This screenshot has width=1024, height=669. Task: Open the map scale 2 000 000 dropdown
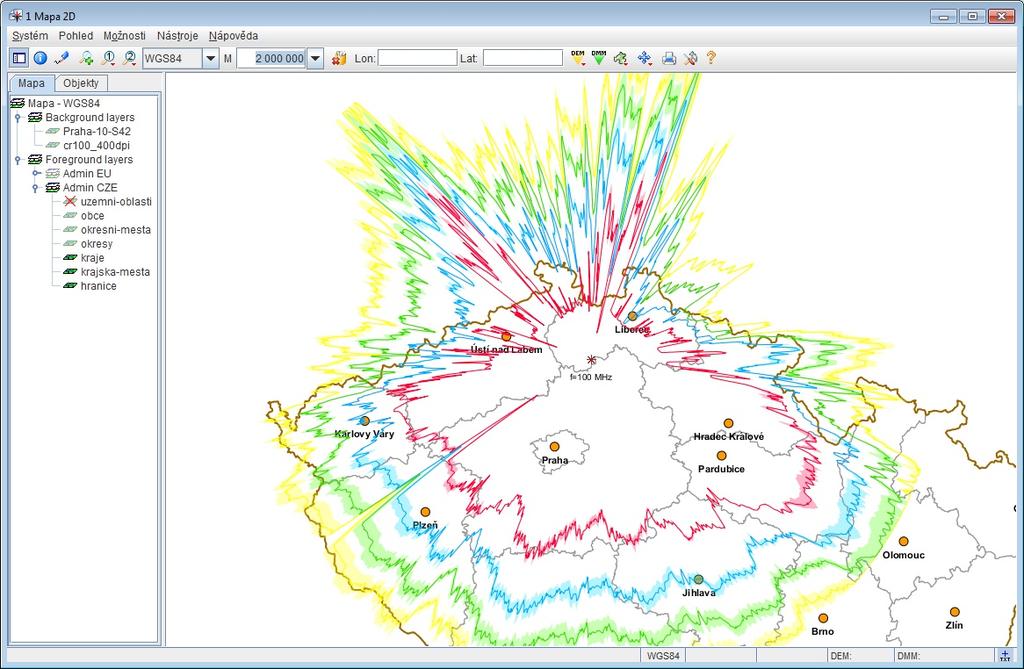[x=315, y=58]
